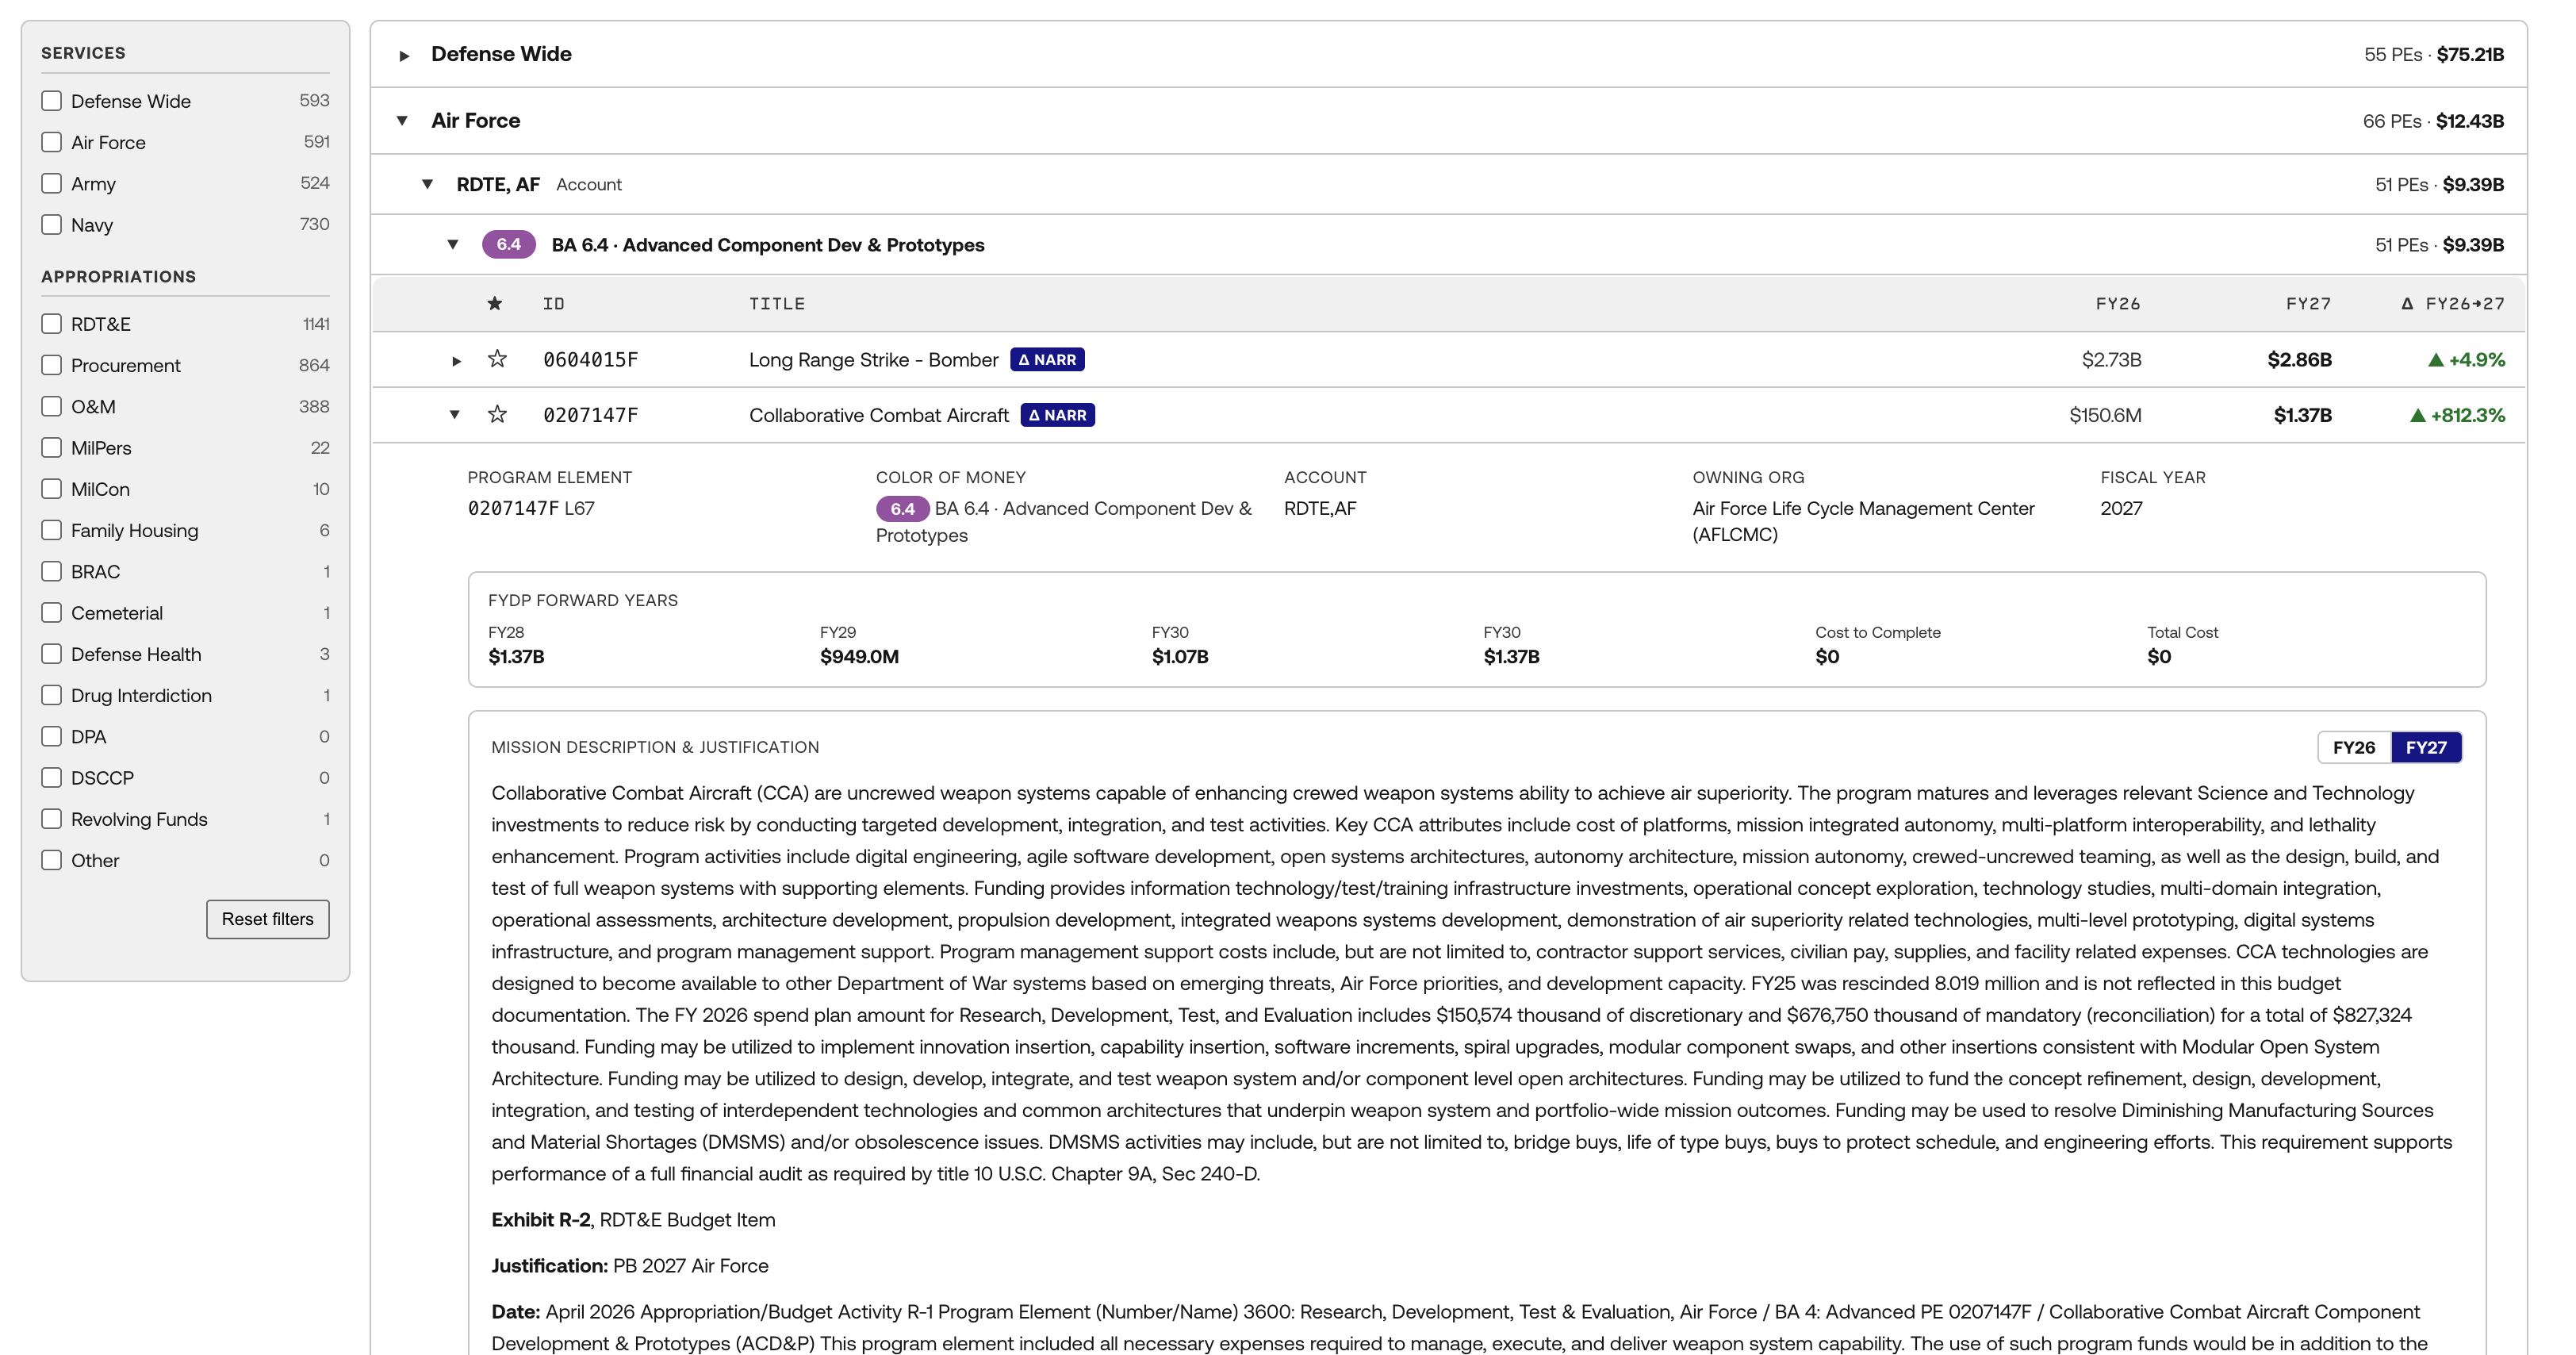The image size is (2576, 1355).
Task: Toggle the Air Force service checkbox
Action: click(52, 142)
